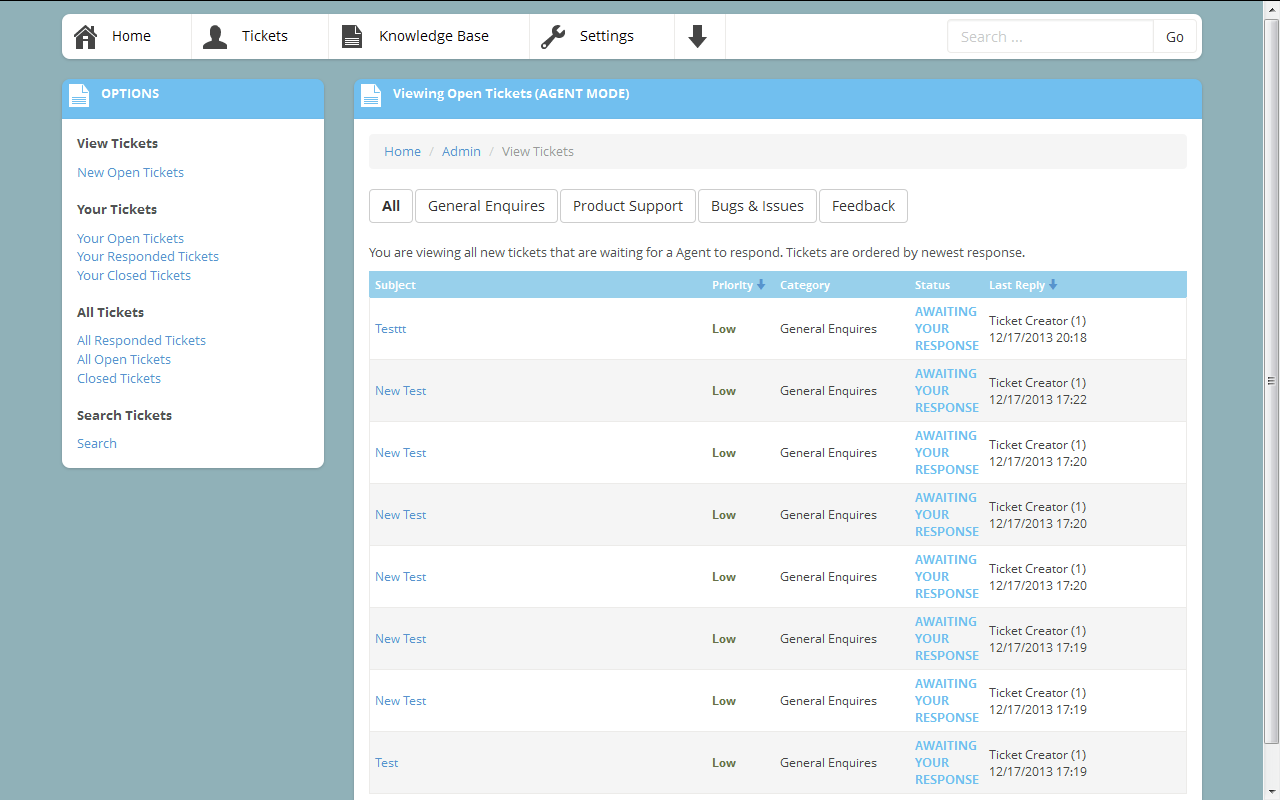This screenshot has height=800, width=1280.
Task: Open the Testtt ticket
Action: pyautogui.click(x=391, y=329)
